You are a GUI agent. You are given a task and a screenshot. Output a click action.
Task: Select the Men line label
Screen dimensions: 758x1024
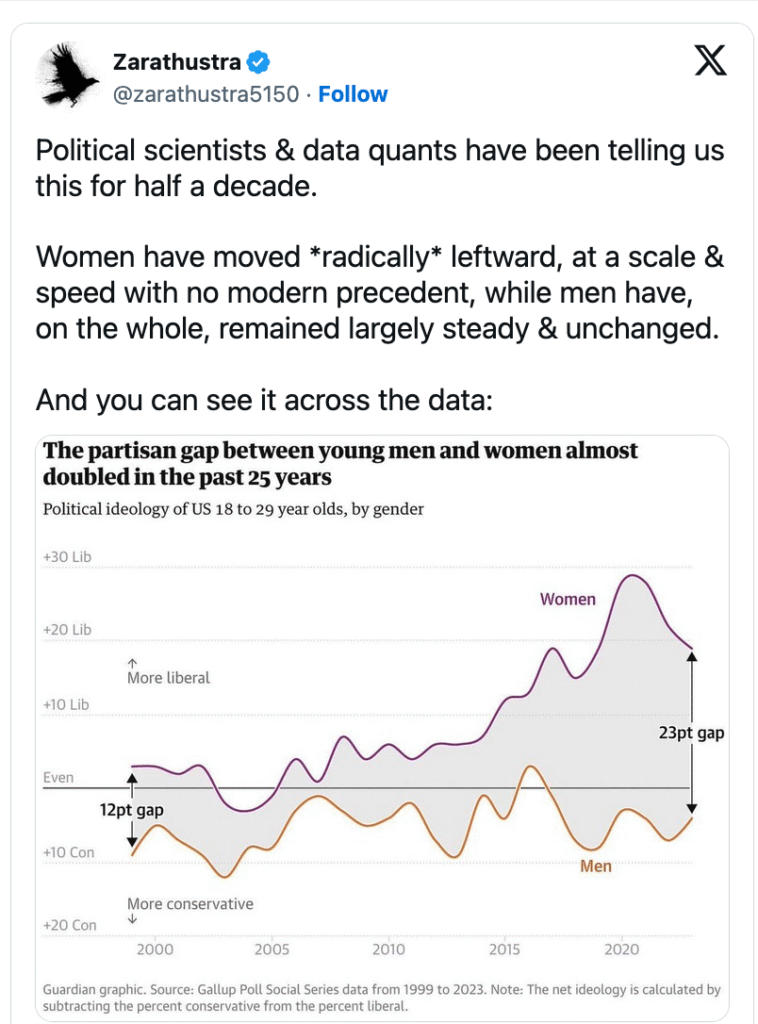point(595,866)
